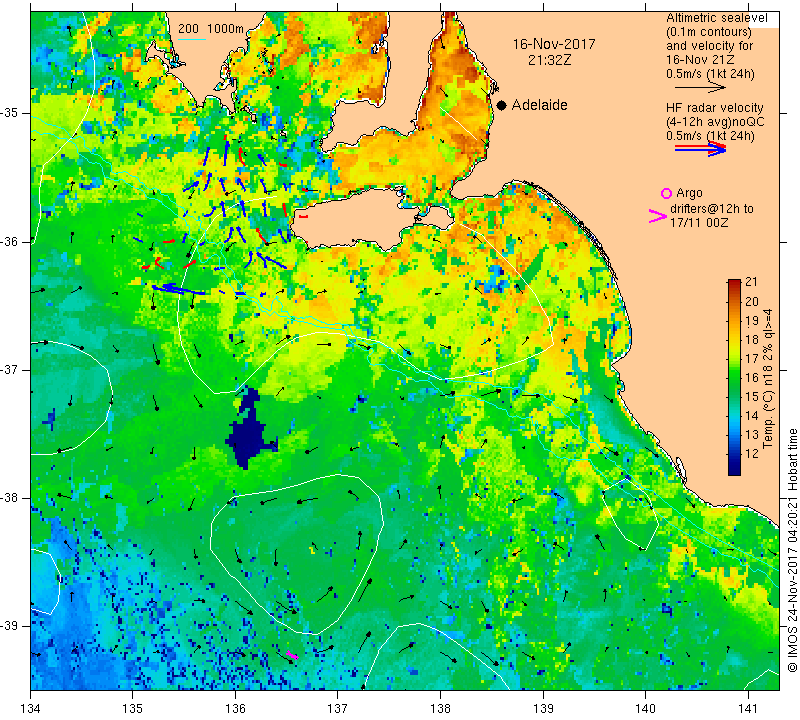Viewport: 800px width, 720px height.
Task: Click the dark blue bottom of the color bar
Action: [x=734, y=469]
